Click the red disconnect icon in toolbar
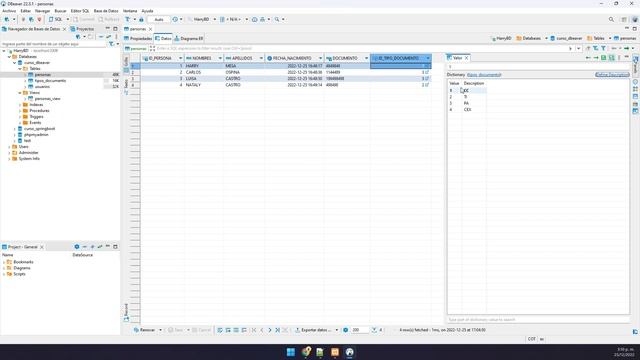The image size is (640, 360). pyautogui.click(x=39, y=19)
